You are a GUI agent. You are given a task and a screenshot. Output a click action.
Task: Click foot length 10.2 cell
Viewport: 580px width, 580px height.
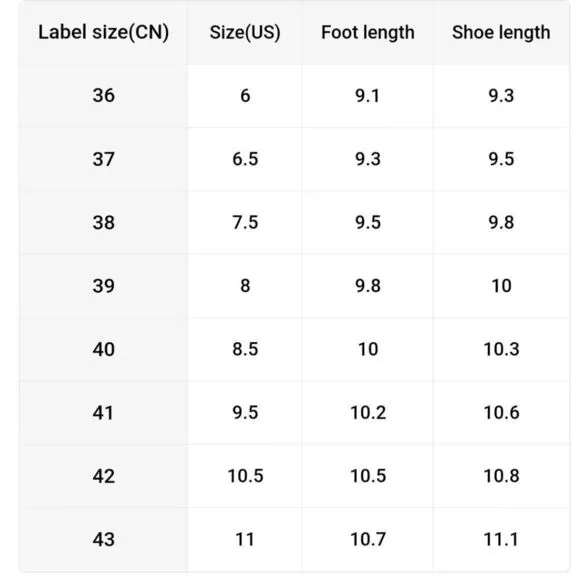click(368, 413)
